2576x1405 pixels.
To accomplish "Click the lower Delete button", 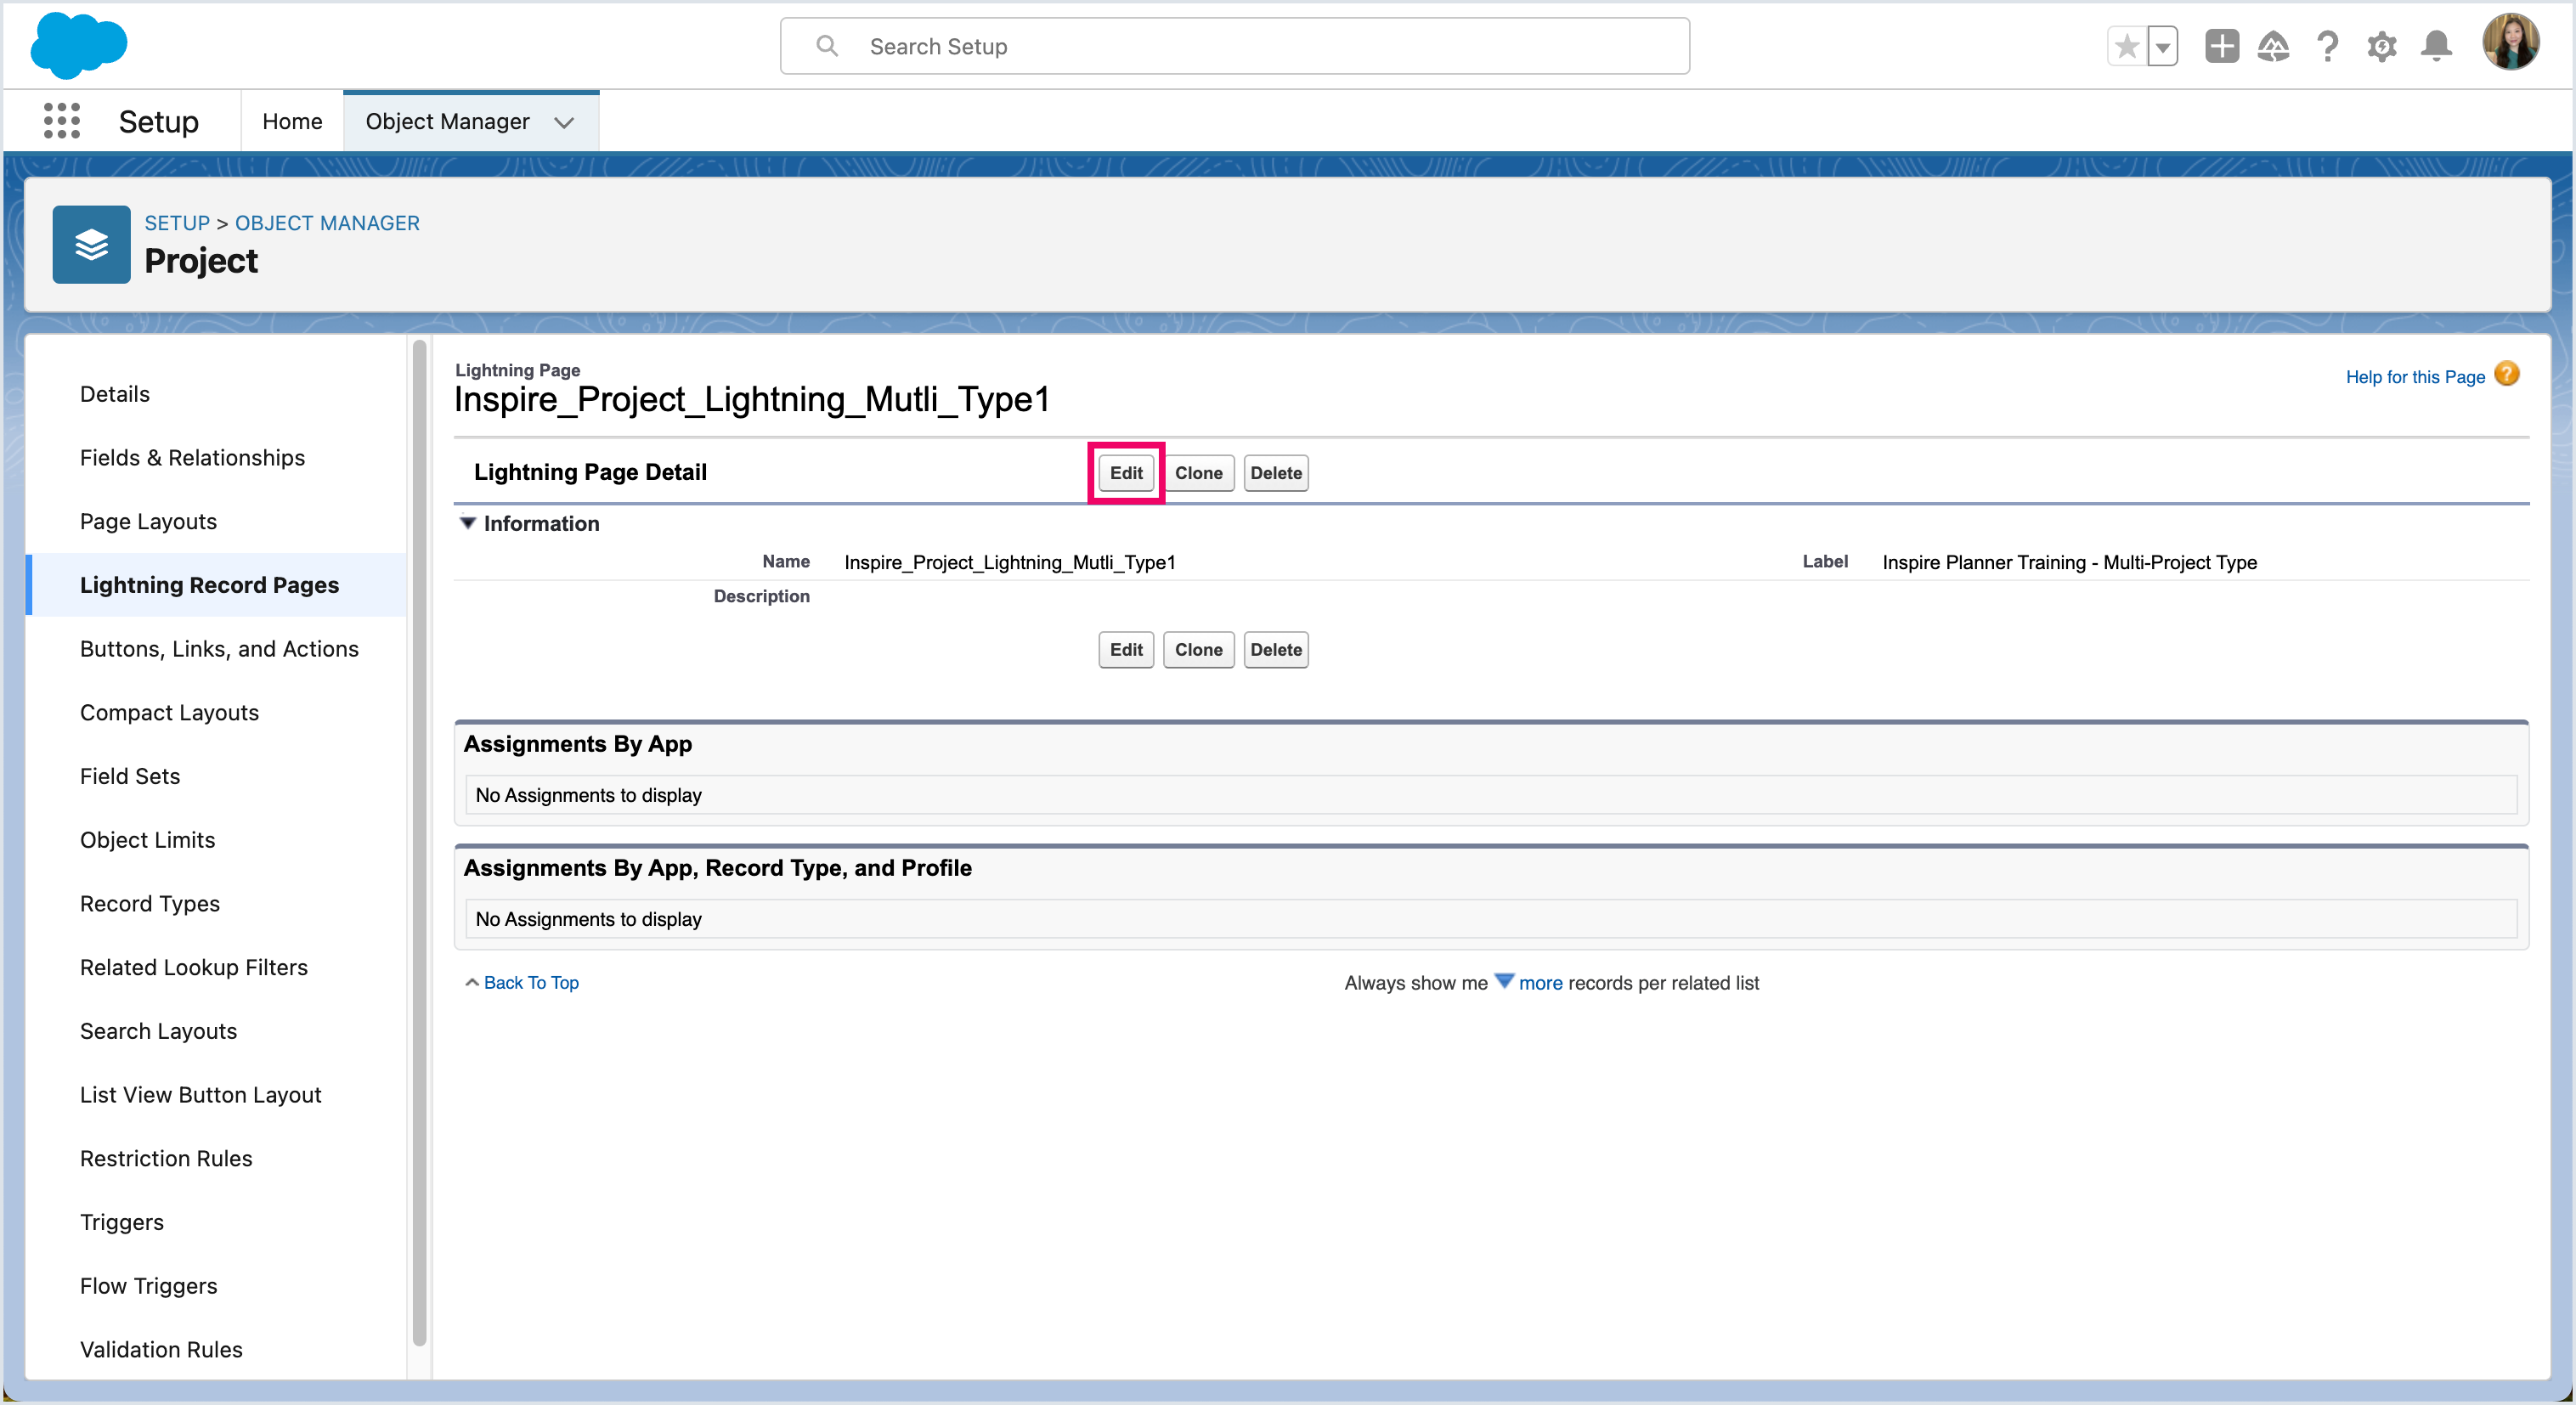I will (x=1275, y=650).
